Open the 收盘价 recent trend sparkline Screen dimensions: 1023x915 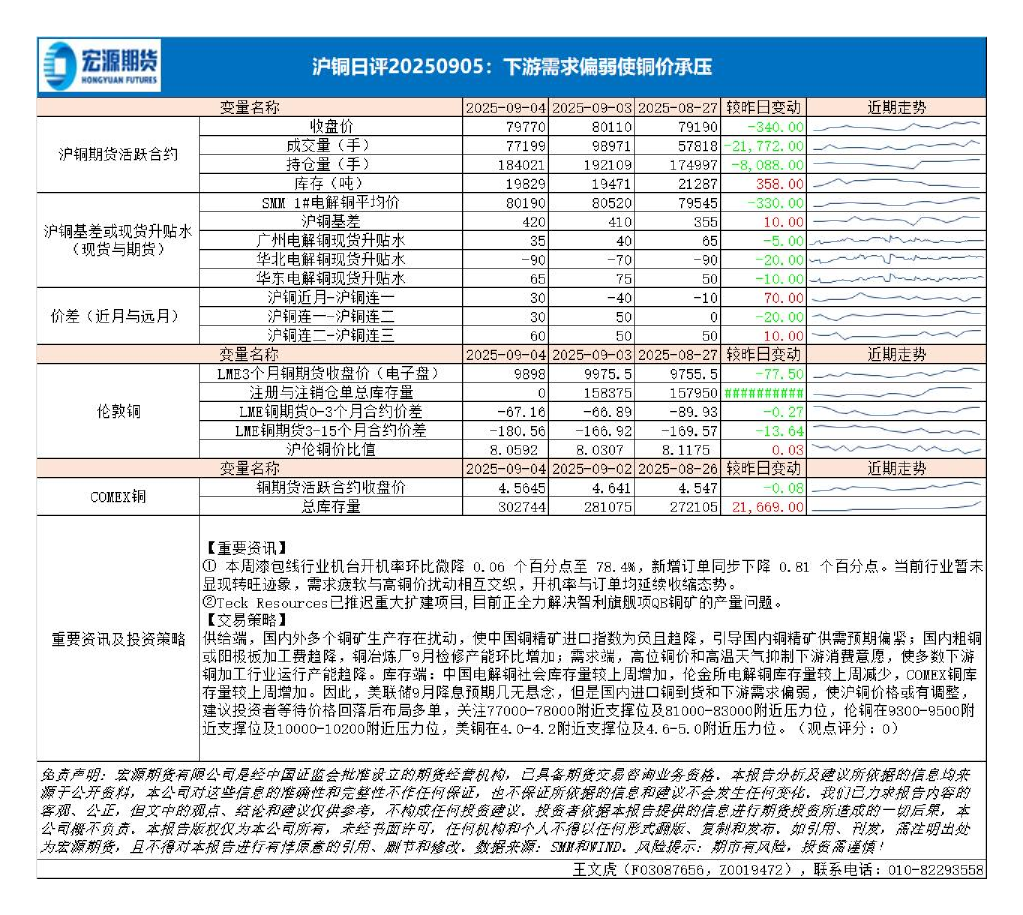click(x=896, y=128)
